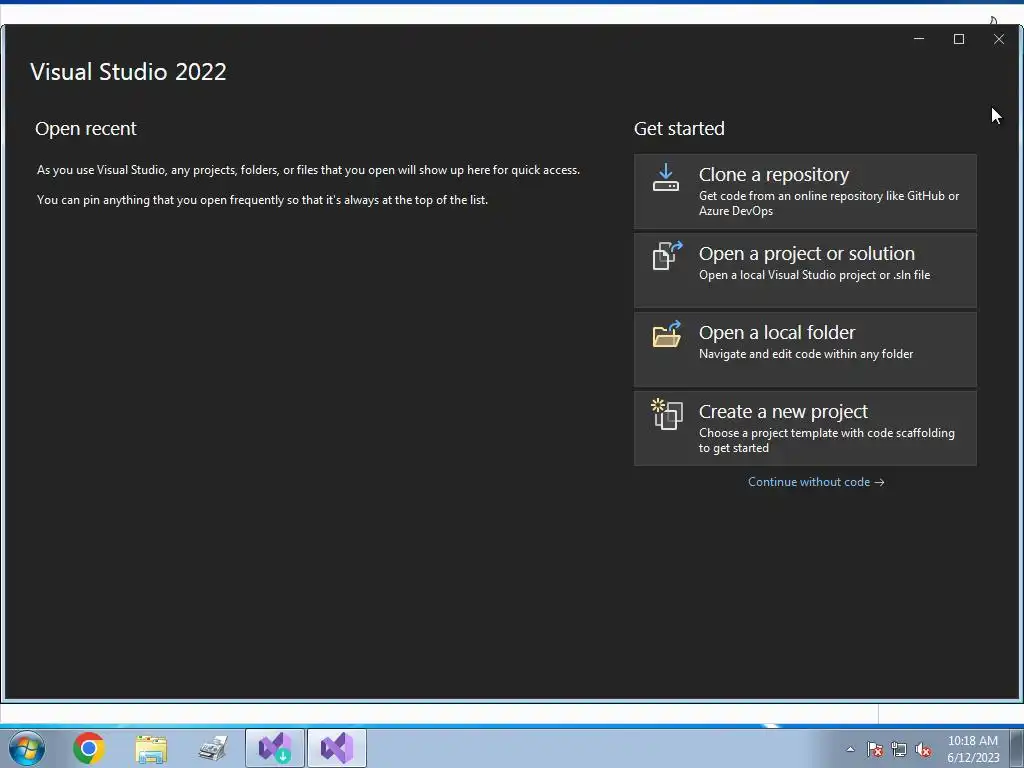Click the Open a local folder icon
The height and width of the screenshot is (768, 1024).
[x=667, y=334]
